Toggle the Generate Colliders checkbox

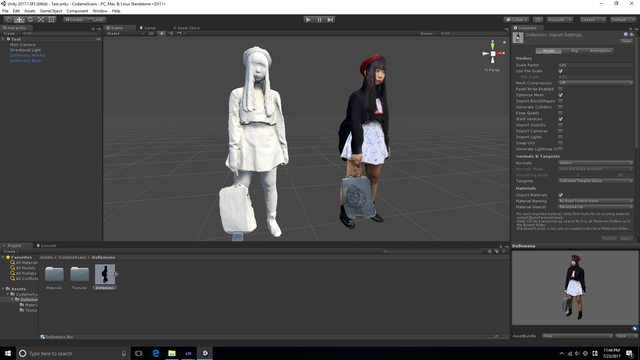click(560, 107)
